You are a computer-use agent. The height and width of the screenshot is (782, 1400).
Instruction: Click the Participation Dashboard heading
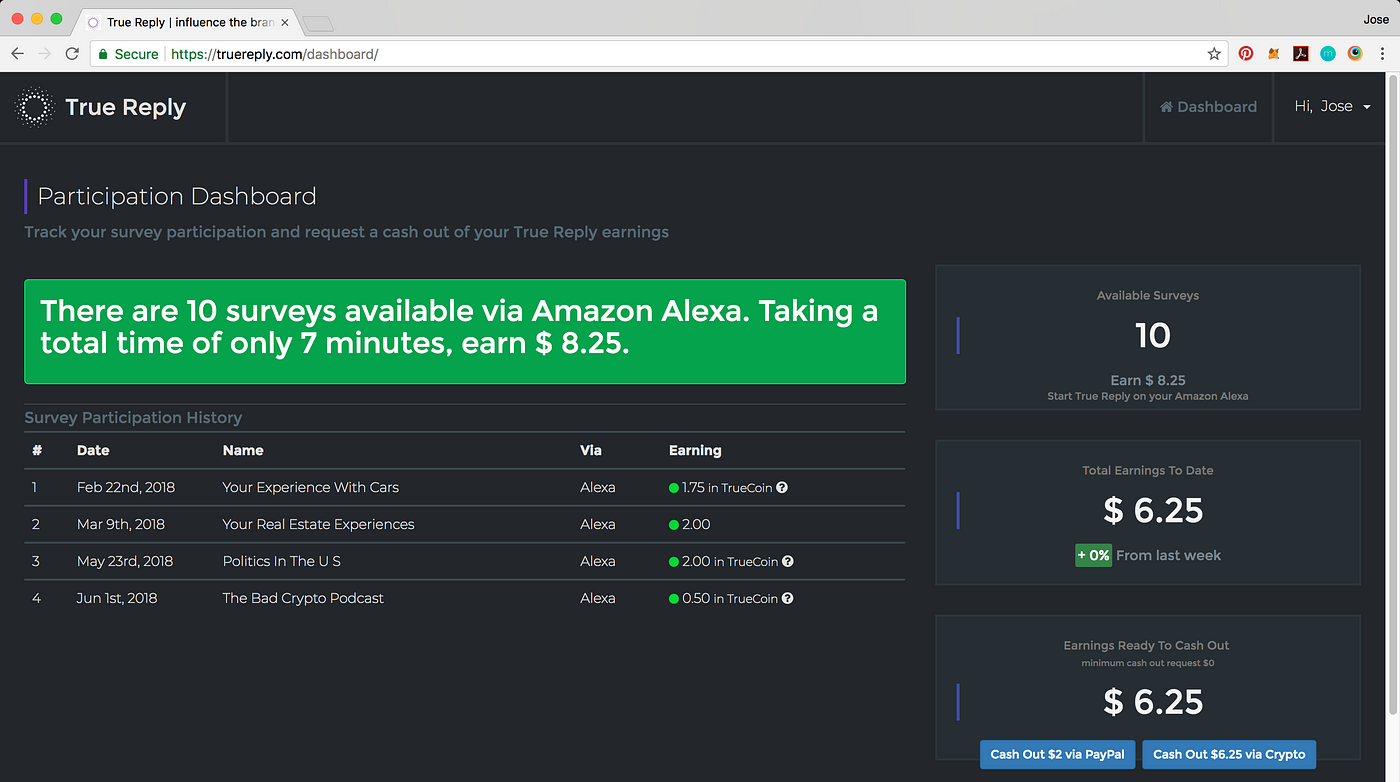[x=177, y=197]
